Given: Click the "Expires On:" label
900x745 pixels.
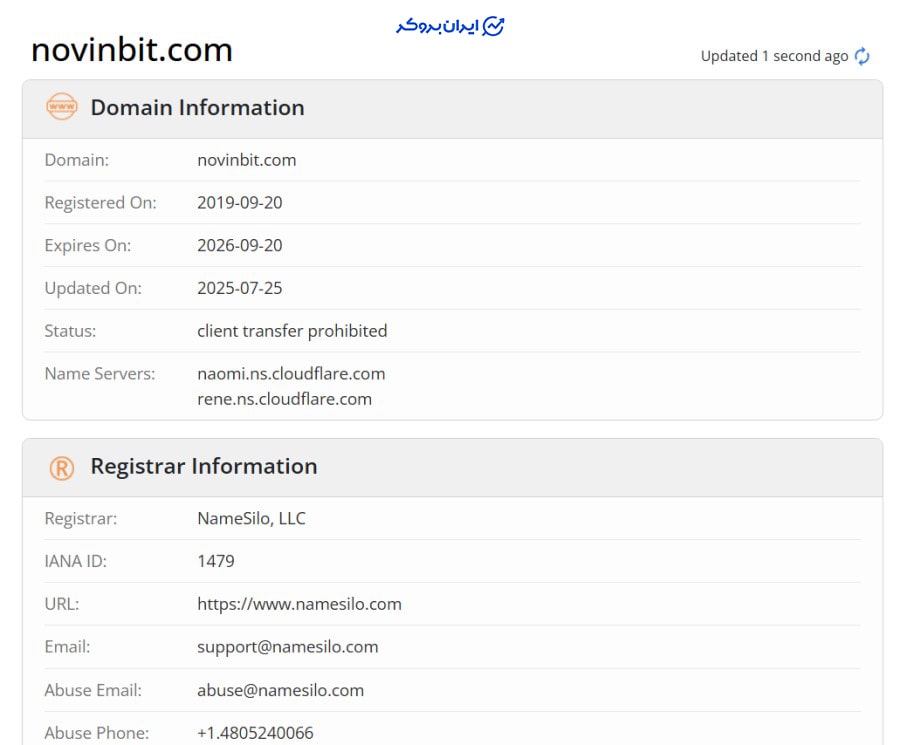Looking at the screenshot, I should pos(88,246).
